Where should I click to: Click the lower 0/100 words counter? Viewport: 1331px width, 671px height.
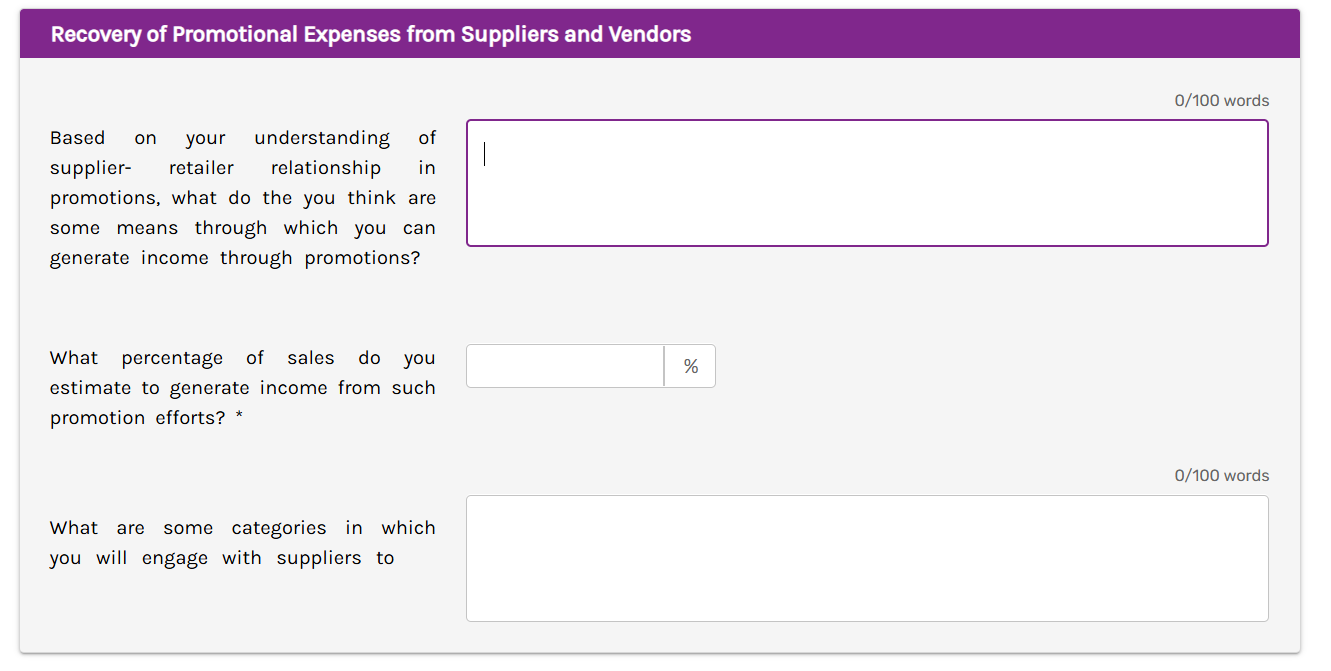(1221, 476)
